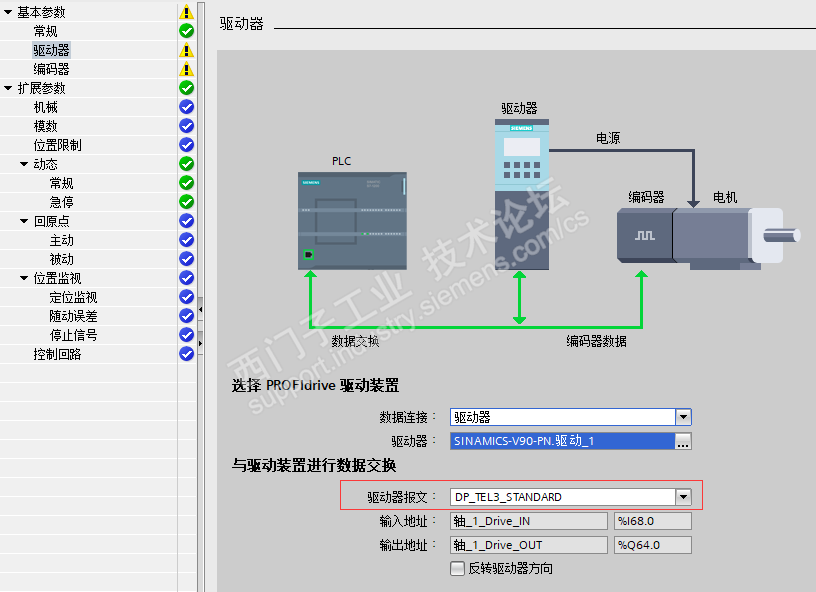Viewport: 816px width, 592px height.
Task: Click the motor image in diagram
Action: tap(736, 238)
